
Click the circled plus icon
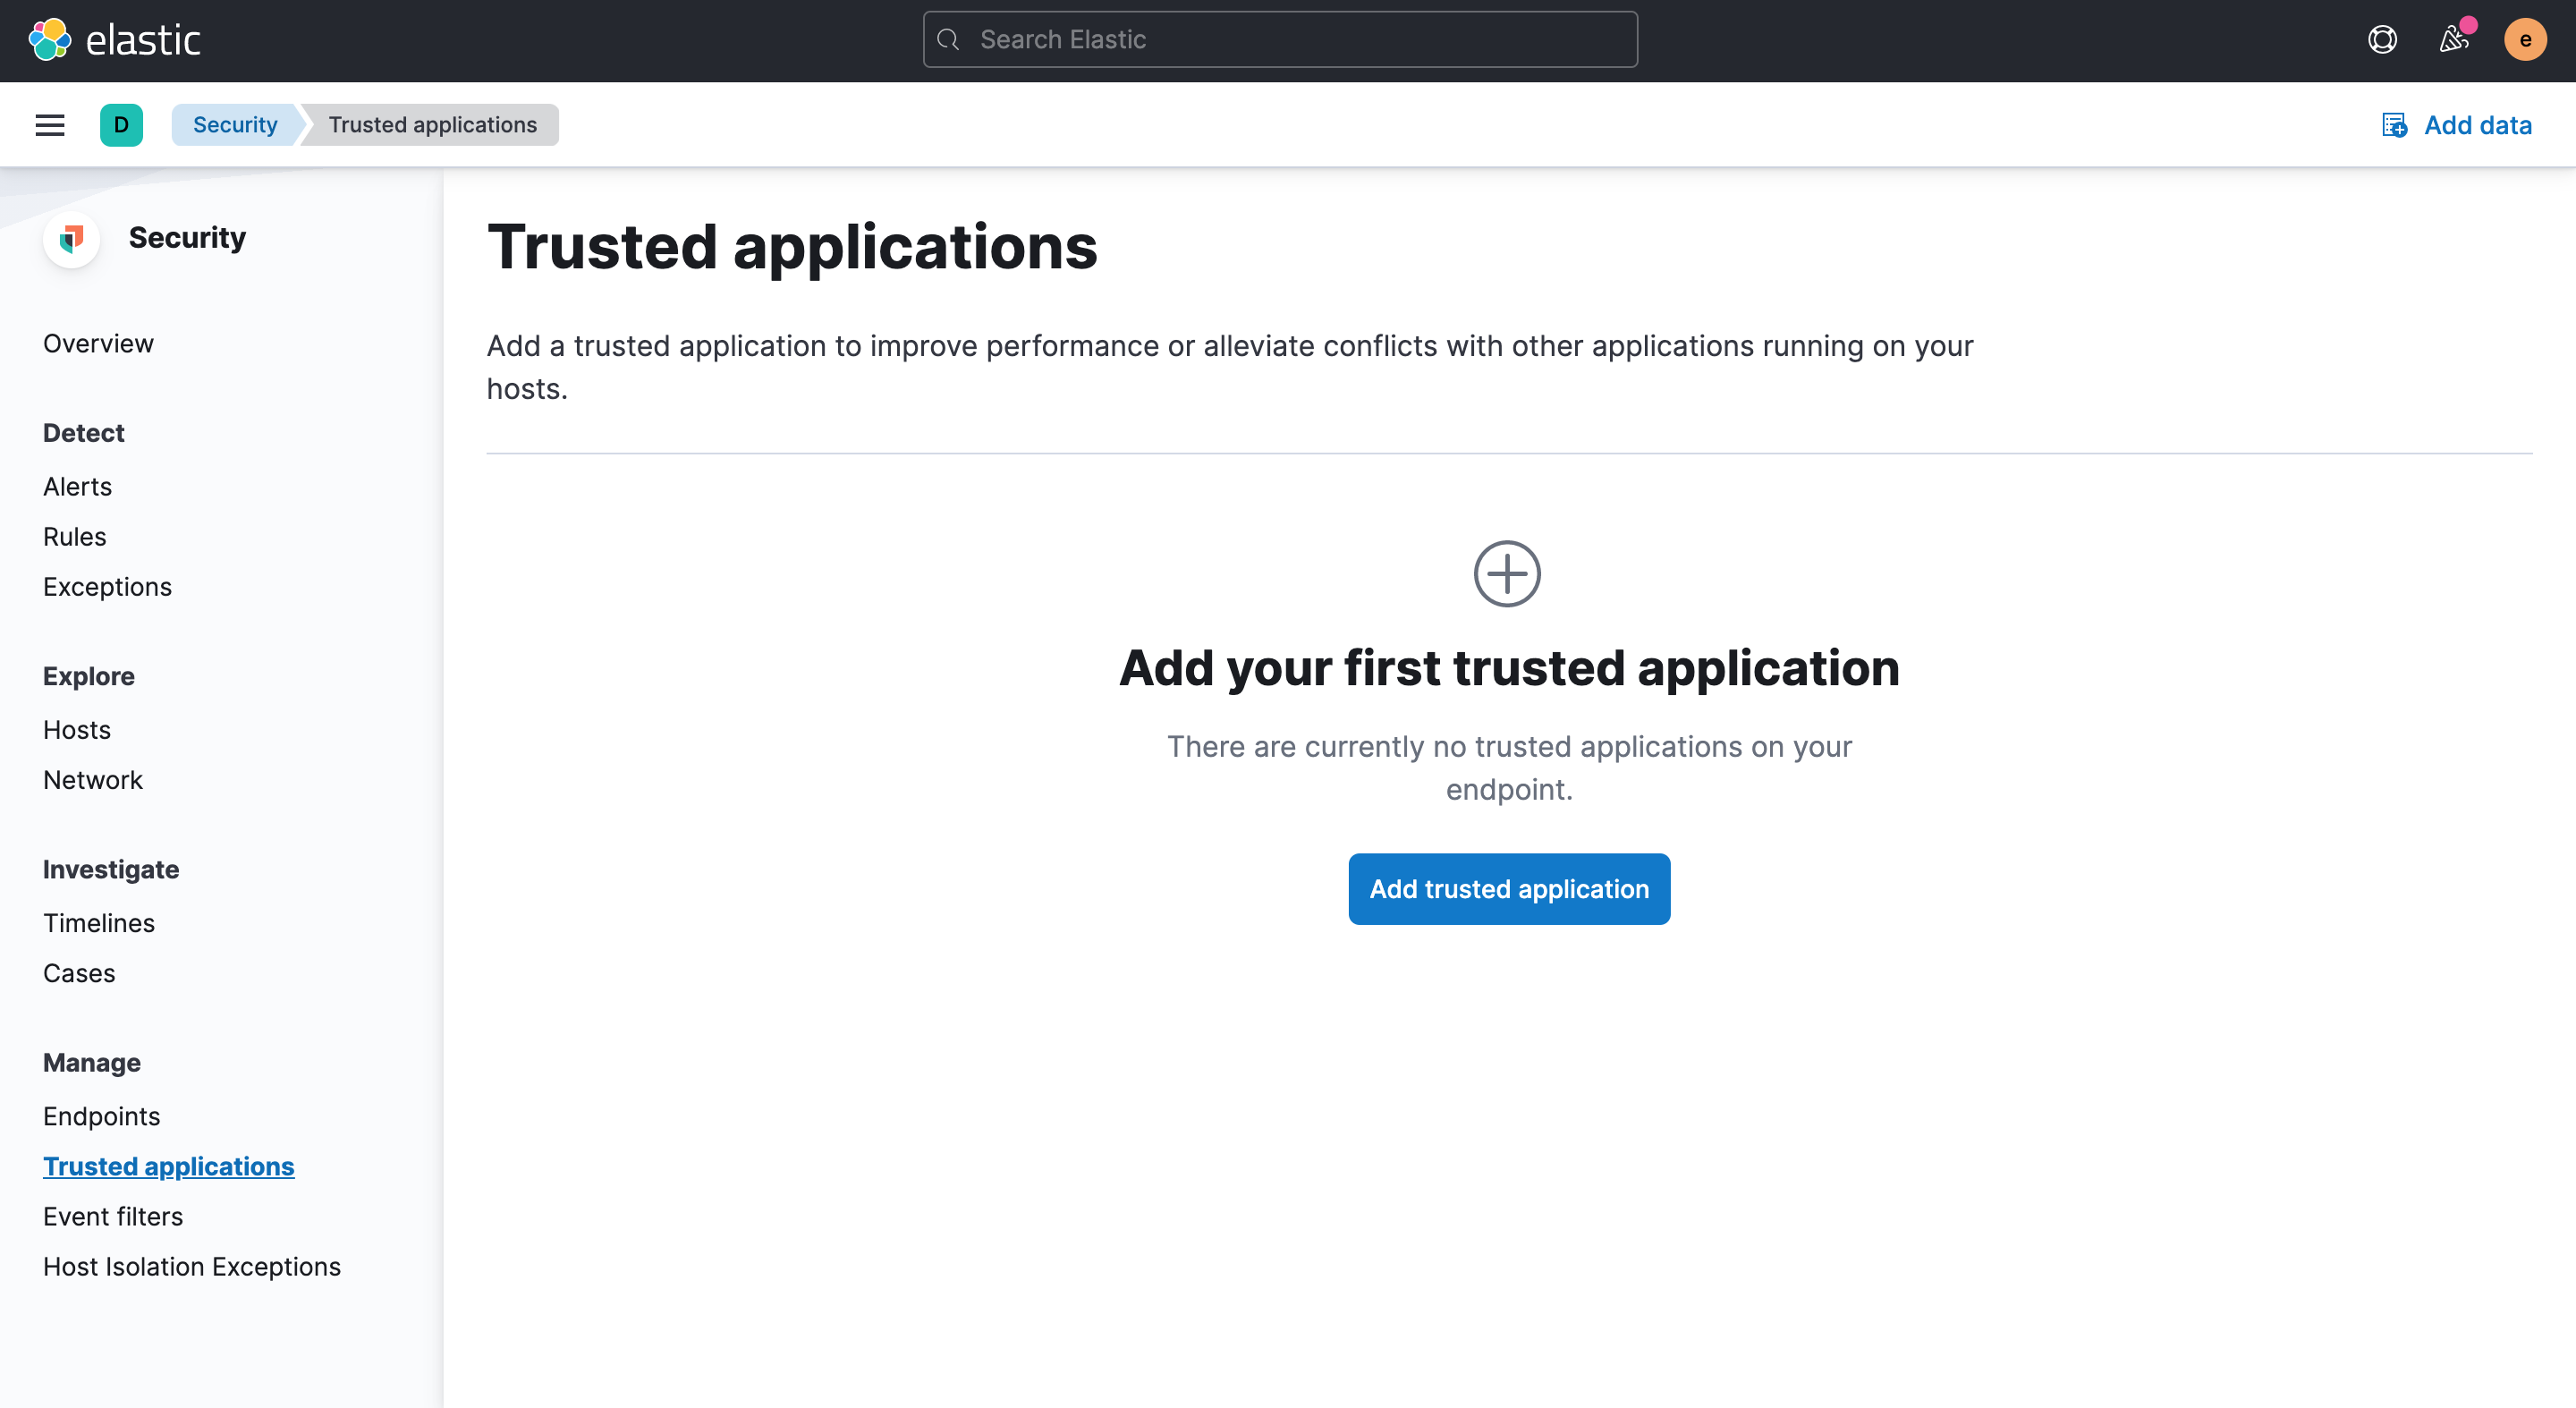1507,574
